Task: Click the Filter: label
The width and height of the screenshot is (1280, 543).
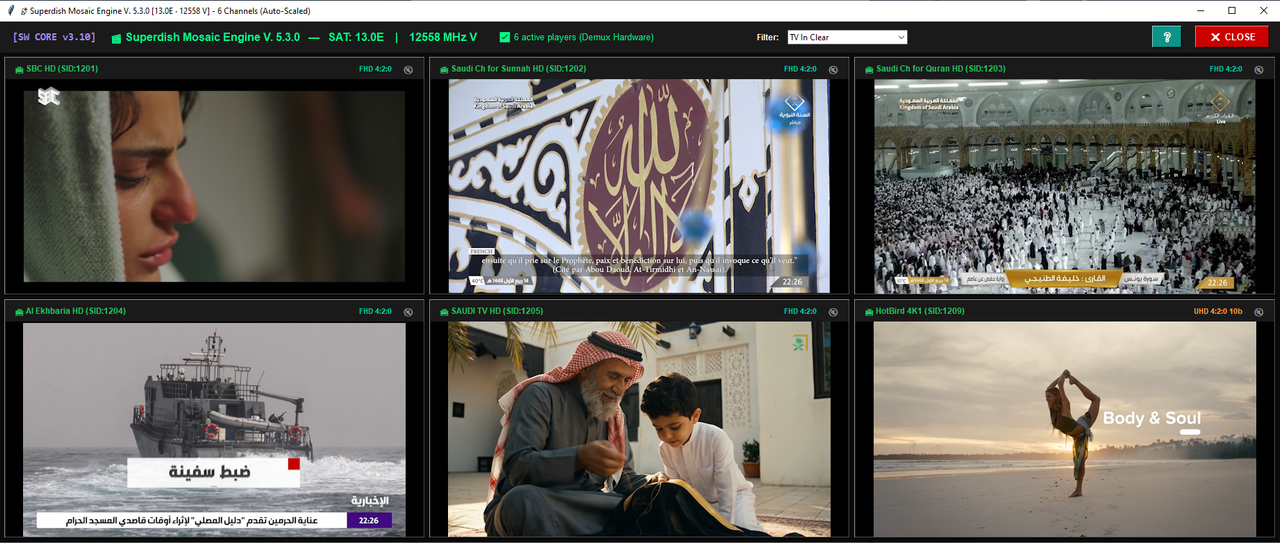Action: point(767,37)
